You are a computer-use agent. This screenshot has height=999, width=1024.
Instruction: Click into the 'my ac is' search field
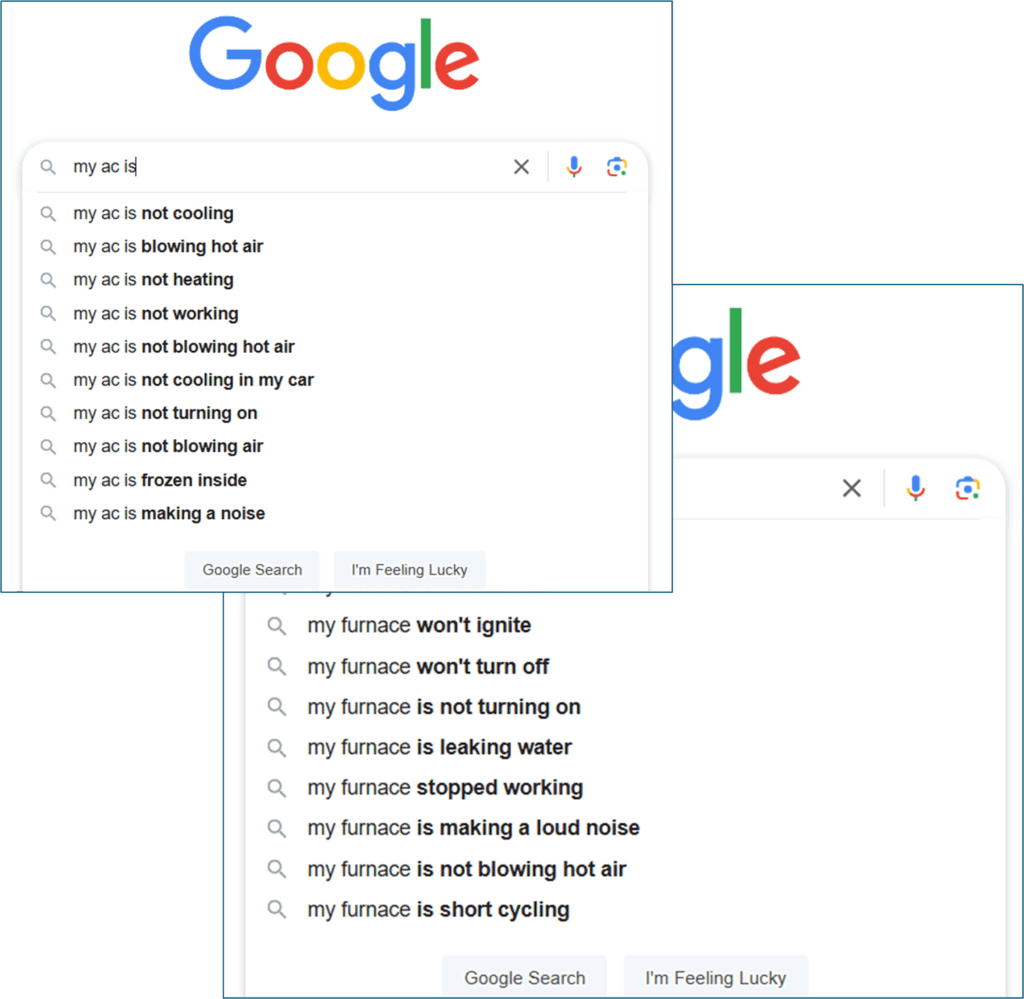[x=287, y=167]
